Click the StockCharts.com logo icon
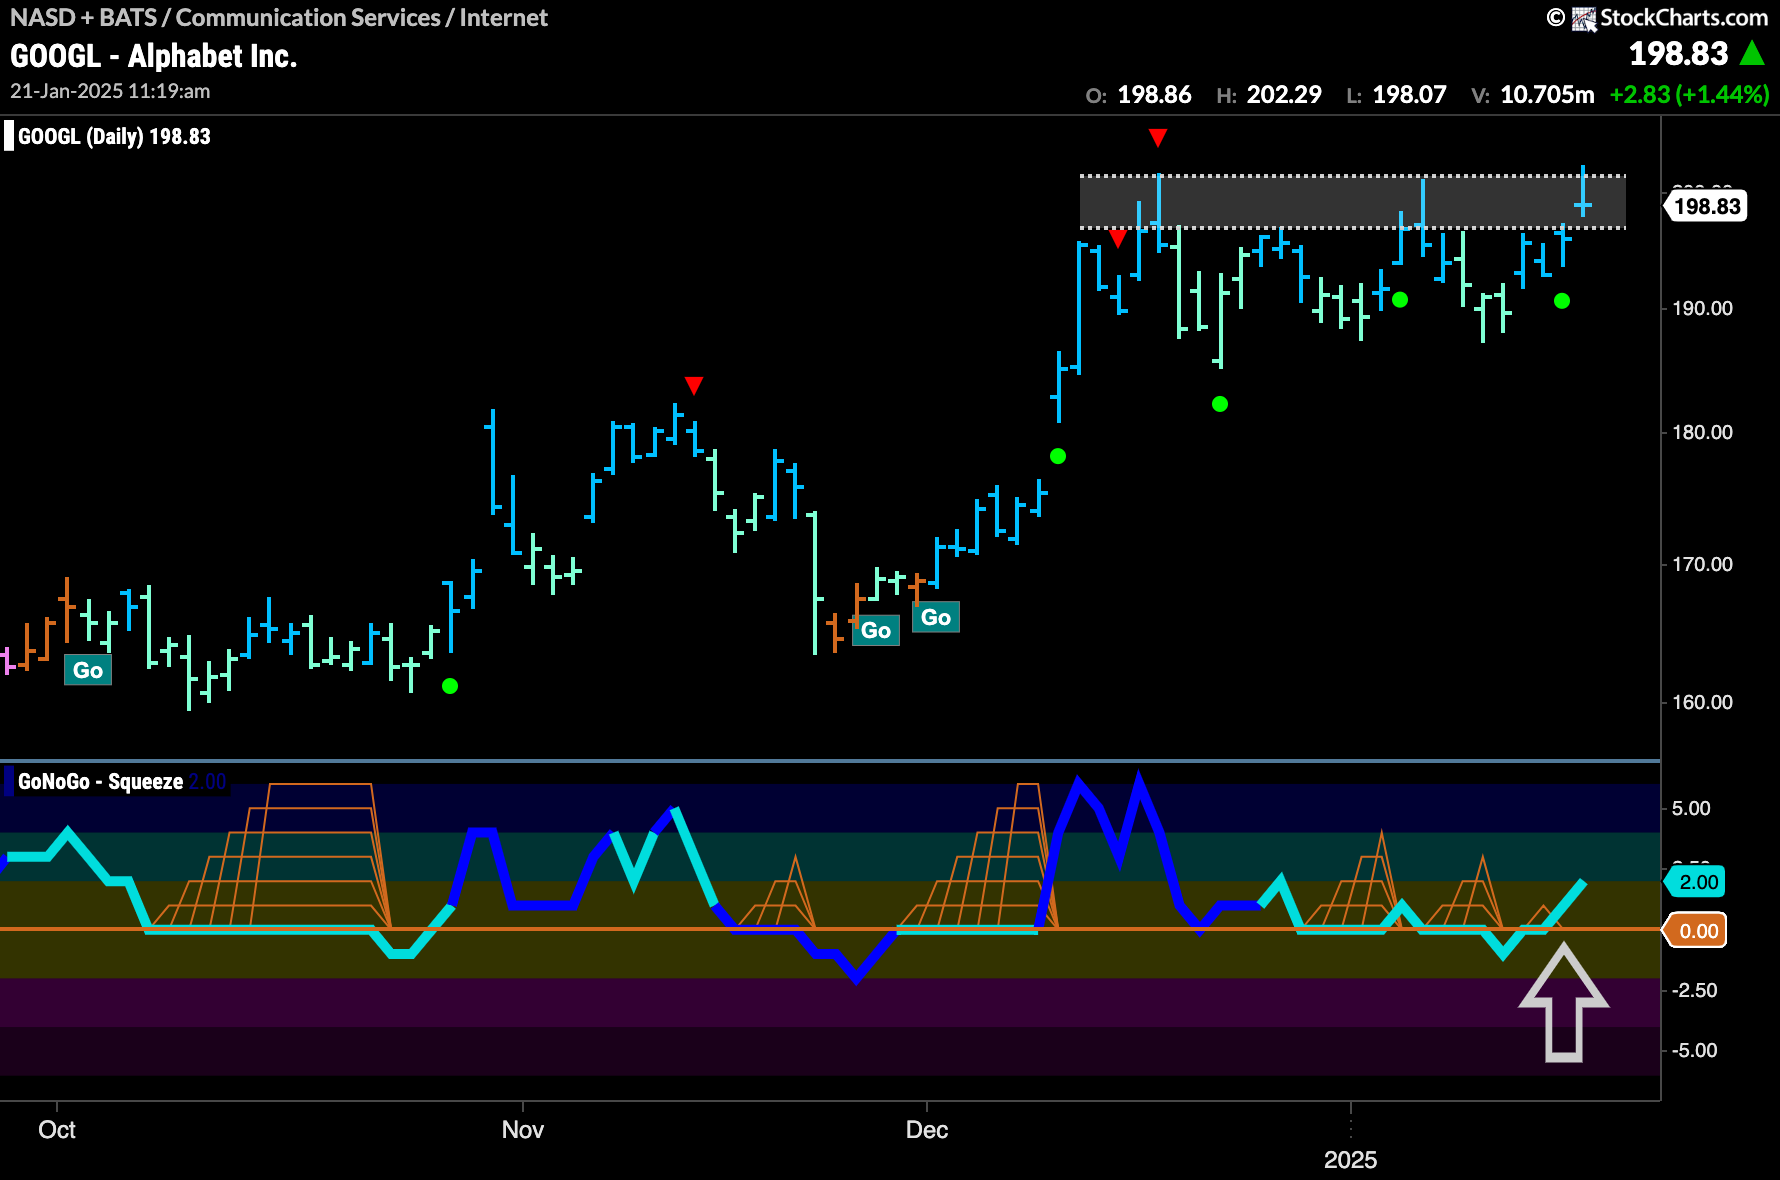 tap(1583, 19)
